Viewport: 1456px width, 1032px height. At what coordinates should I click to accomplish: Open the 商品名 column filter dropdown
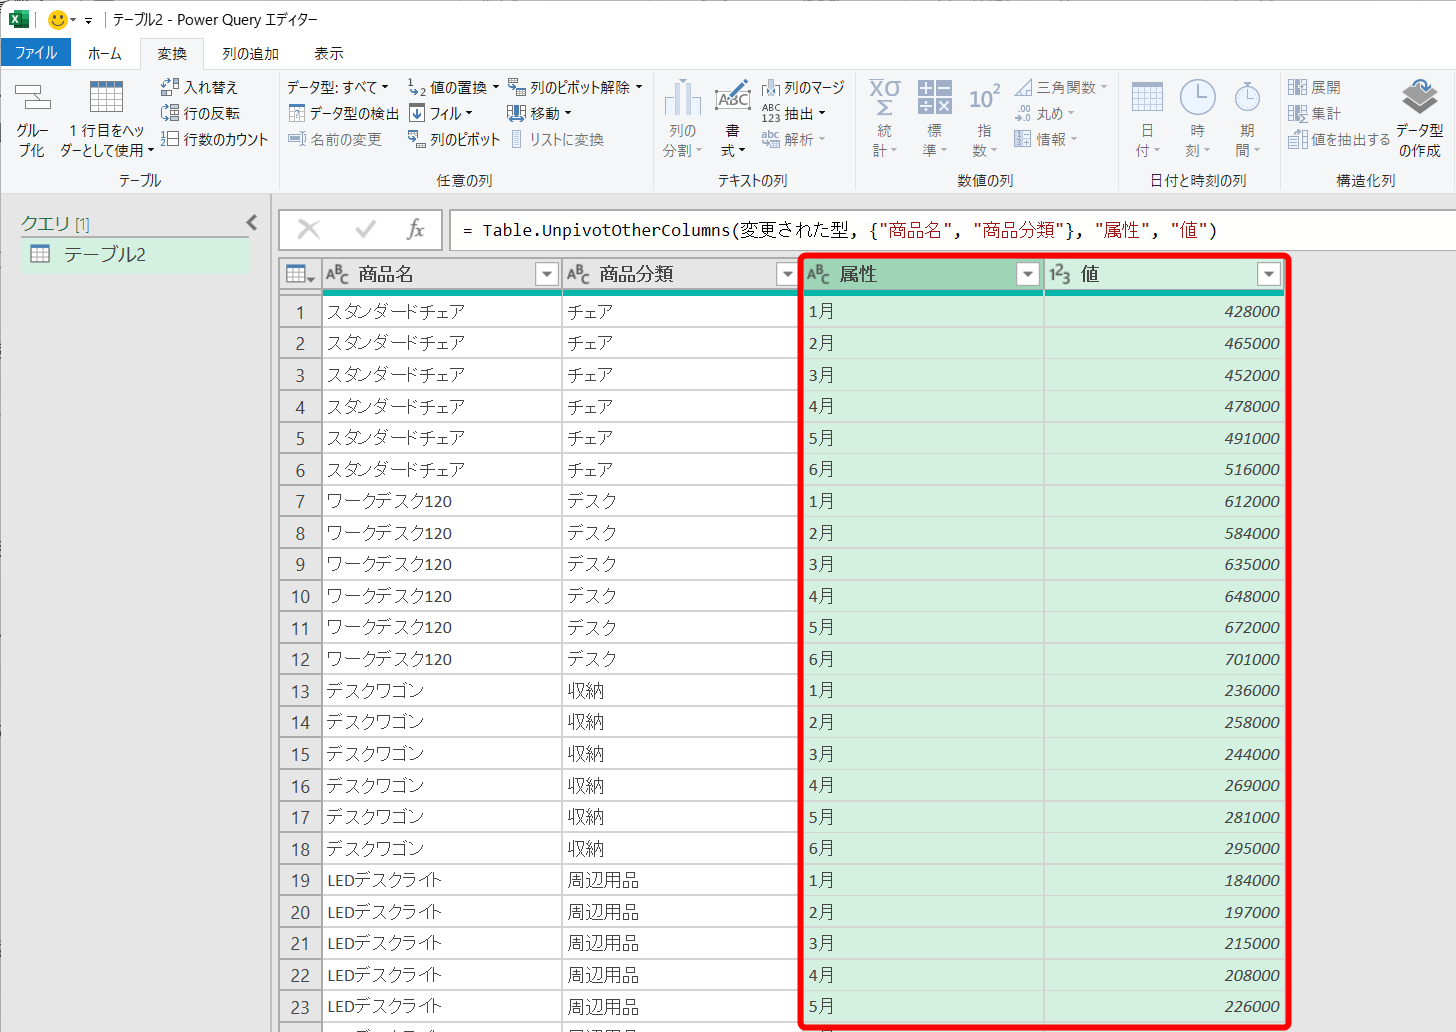[546, 274]
